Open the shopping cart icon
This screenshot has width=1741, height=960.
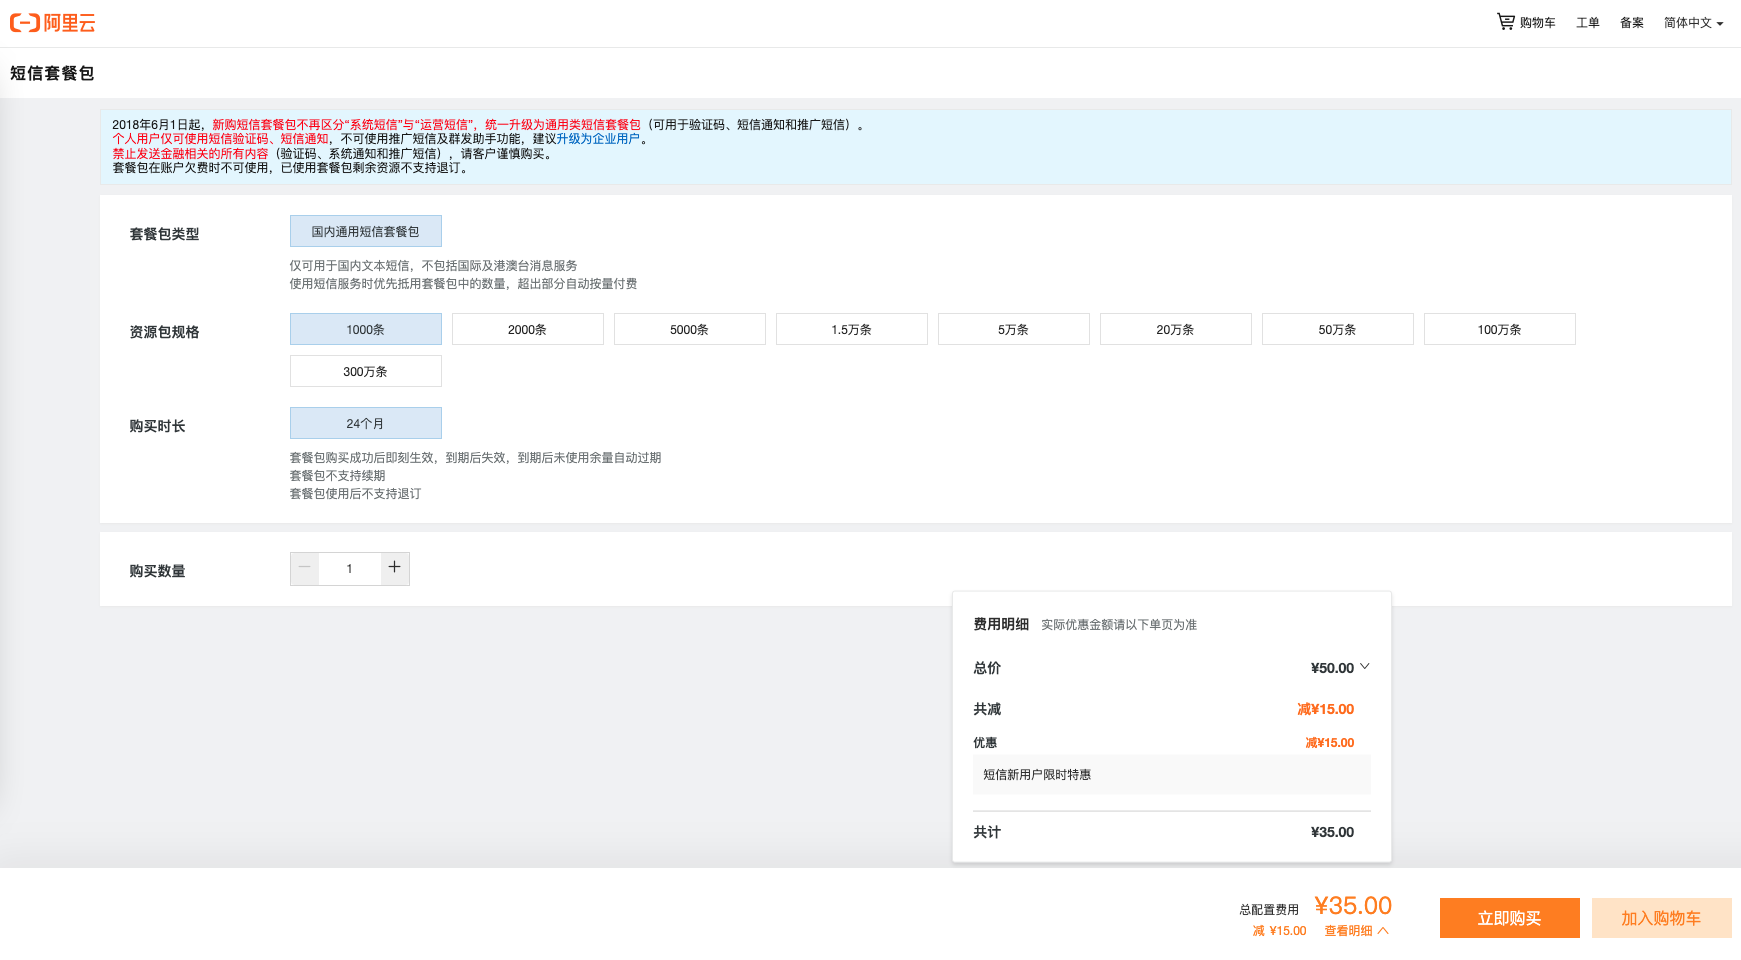1505,21
